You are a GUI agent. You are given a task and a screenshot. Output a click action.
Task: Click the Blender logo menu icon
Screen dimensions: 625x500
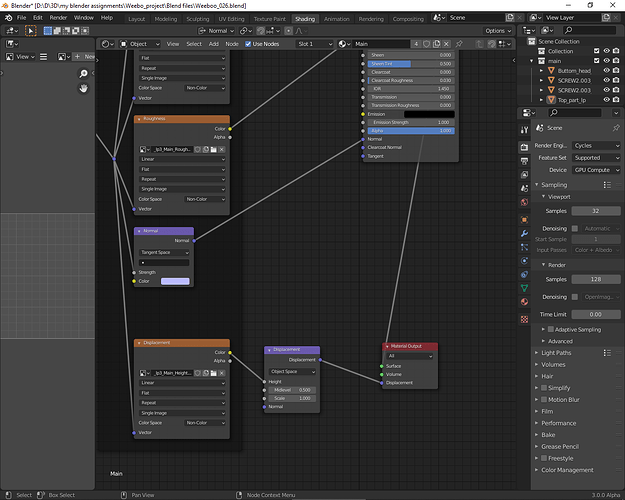tap(8, 18)
